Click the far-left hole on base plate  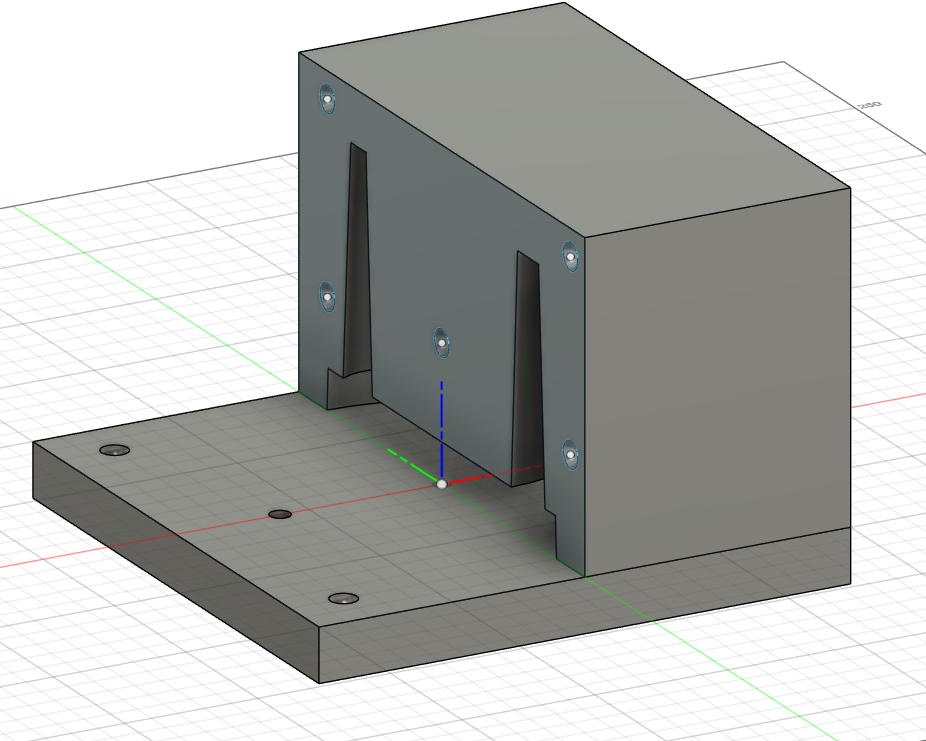click(x=115, y=449)
